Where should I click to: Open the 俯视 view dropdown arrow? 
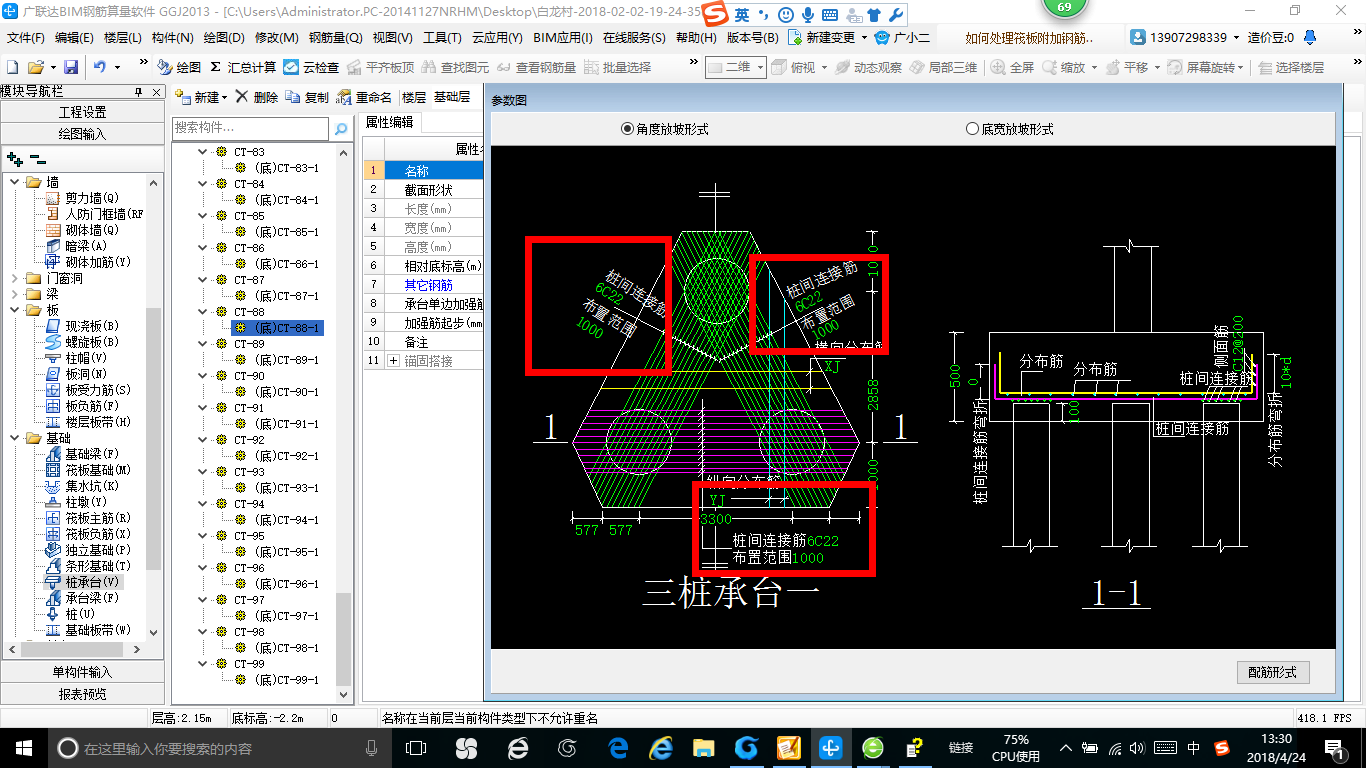(823, 68)
